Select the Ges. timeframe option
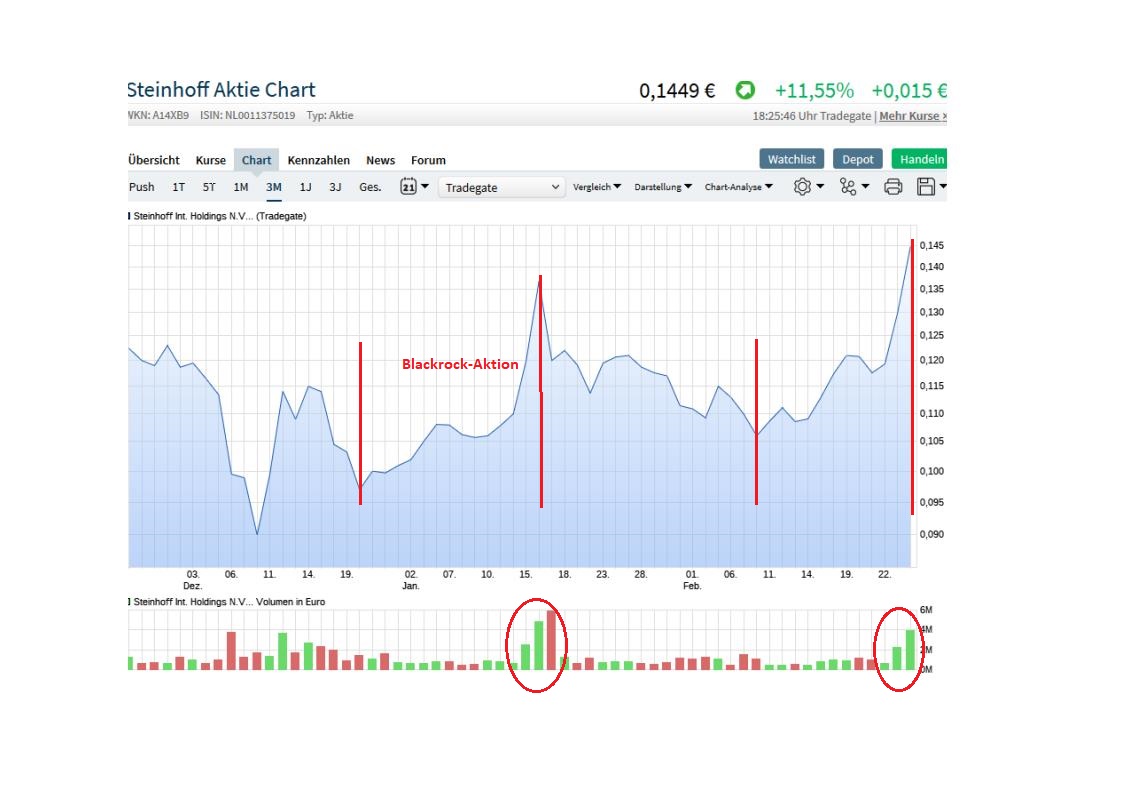This screenshot has height=793, width=1122. click(368, 187)
